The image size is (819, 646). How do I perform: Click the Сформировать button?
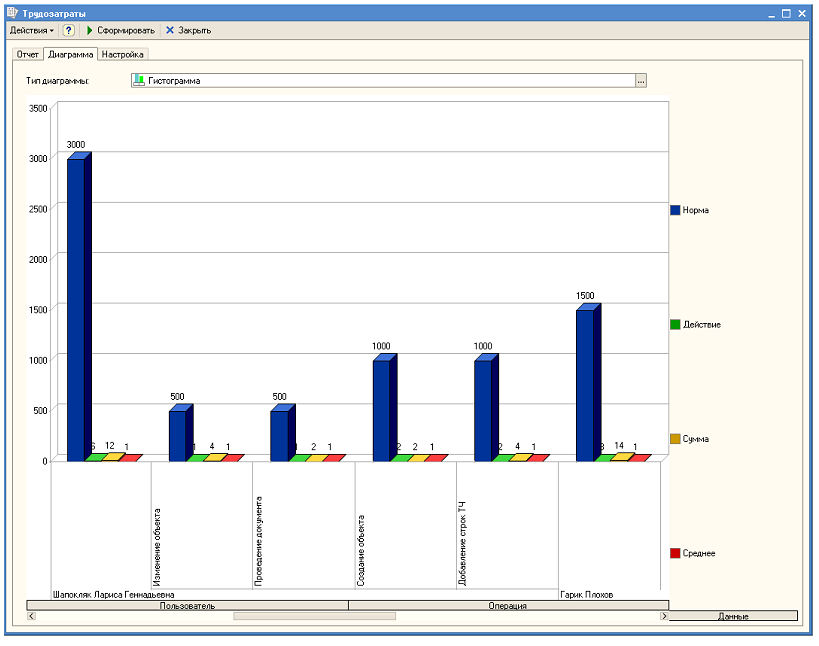point(121,30)
